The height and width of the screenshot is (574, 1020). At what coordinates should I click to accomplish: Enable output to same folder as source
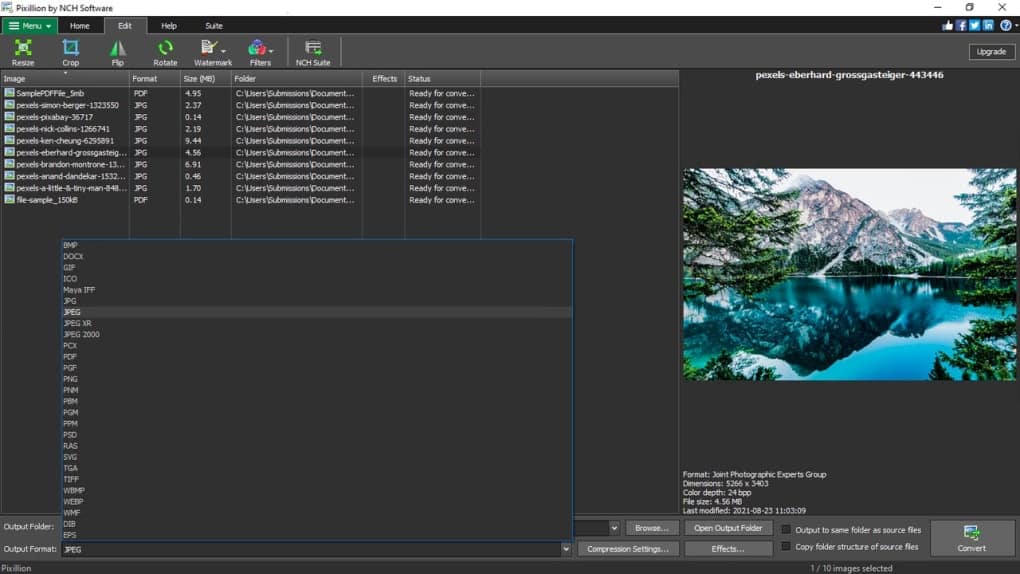tap(787, 529)
